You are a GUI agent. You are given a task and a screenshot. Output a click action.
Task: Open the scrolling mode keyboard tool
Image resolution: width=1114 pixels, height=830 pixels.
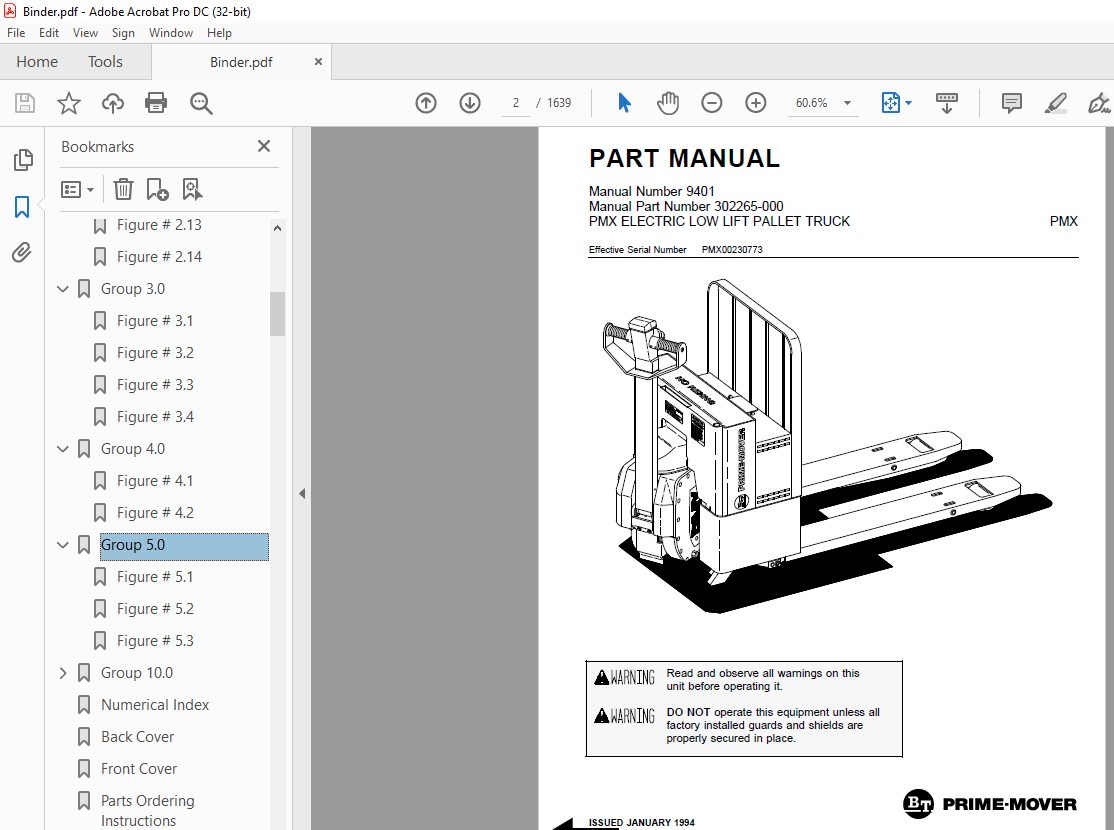946,103
